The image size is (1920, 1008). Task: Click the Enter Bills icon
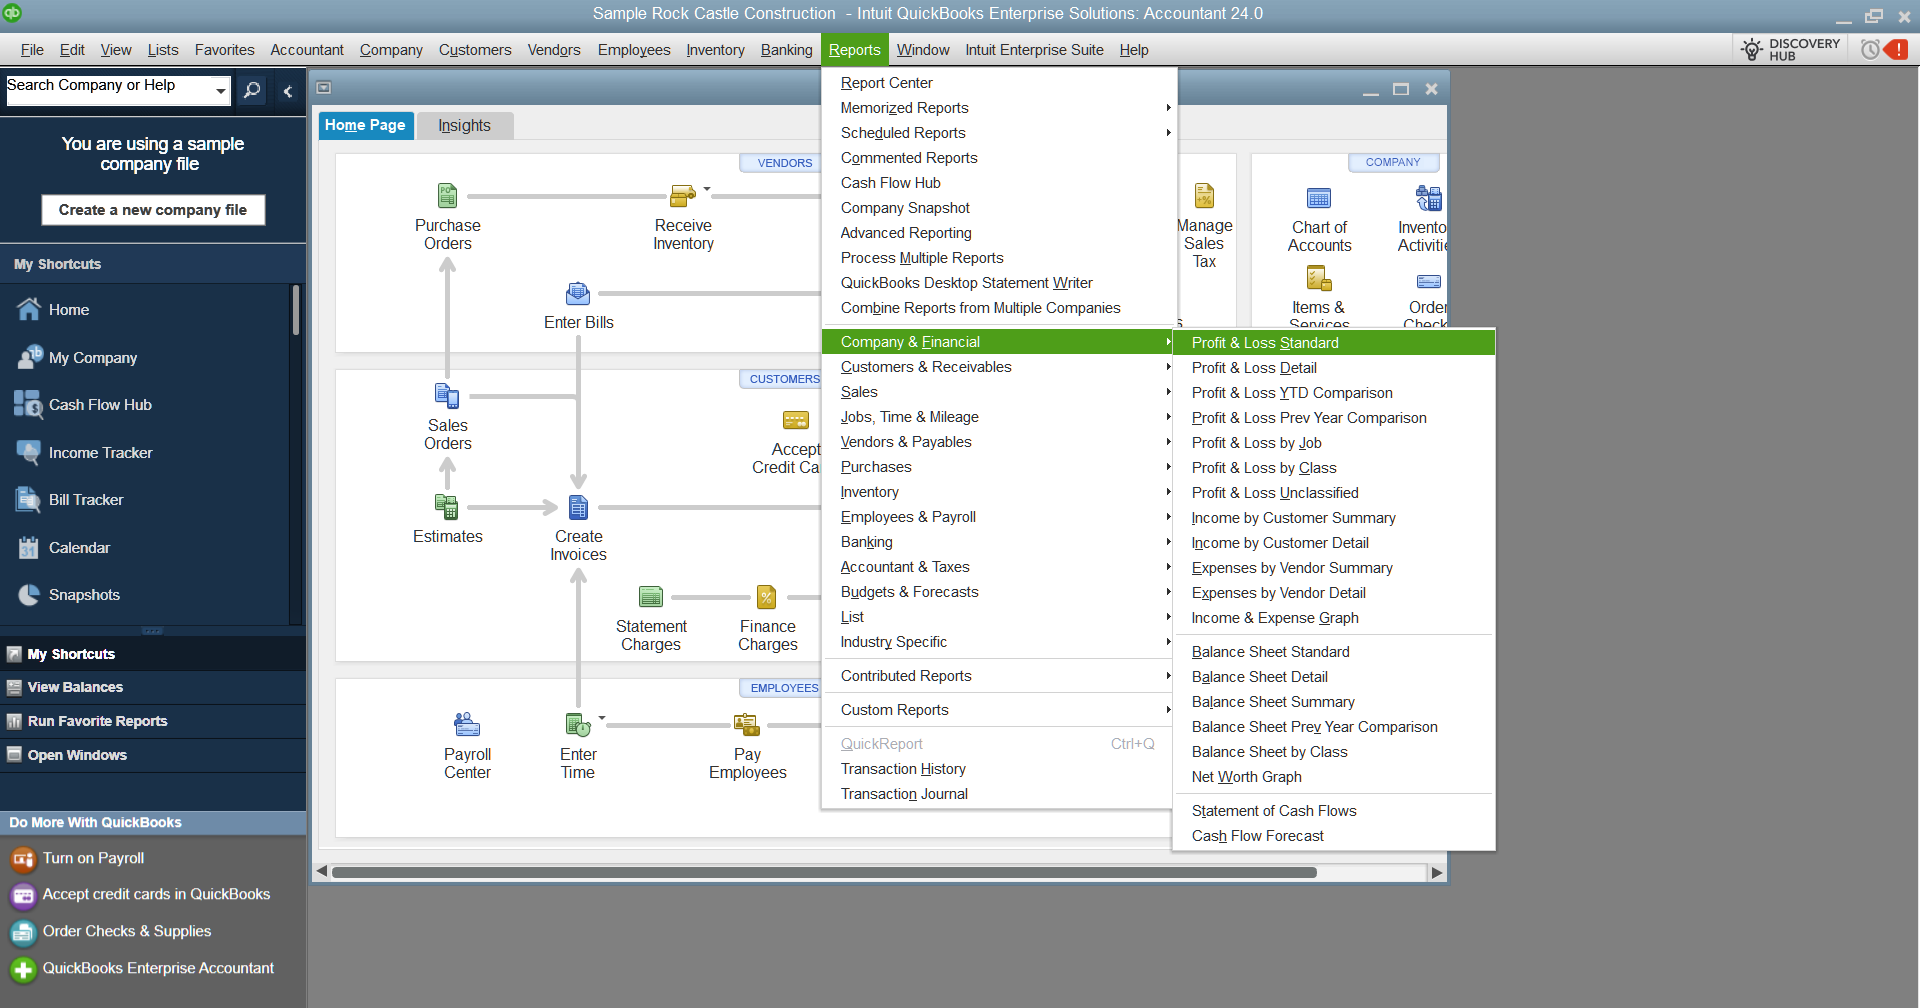click(x=578, y=293)
